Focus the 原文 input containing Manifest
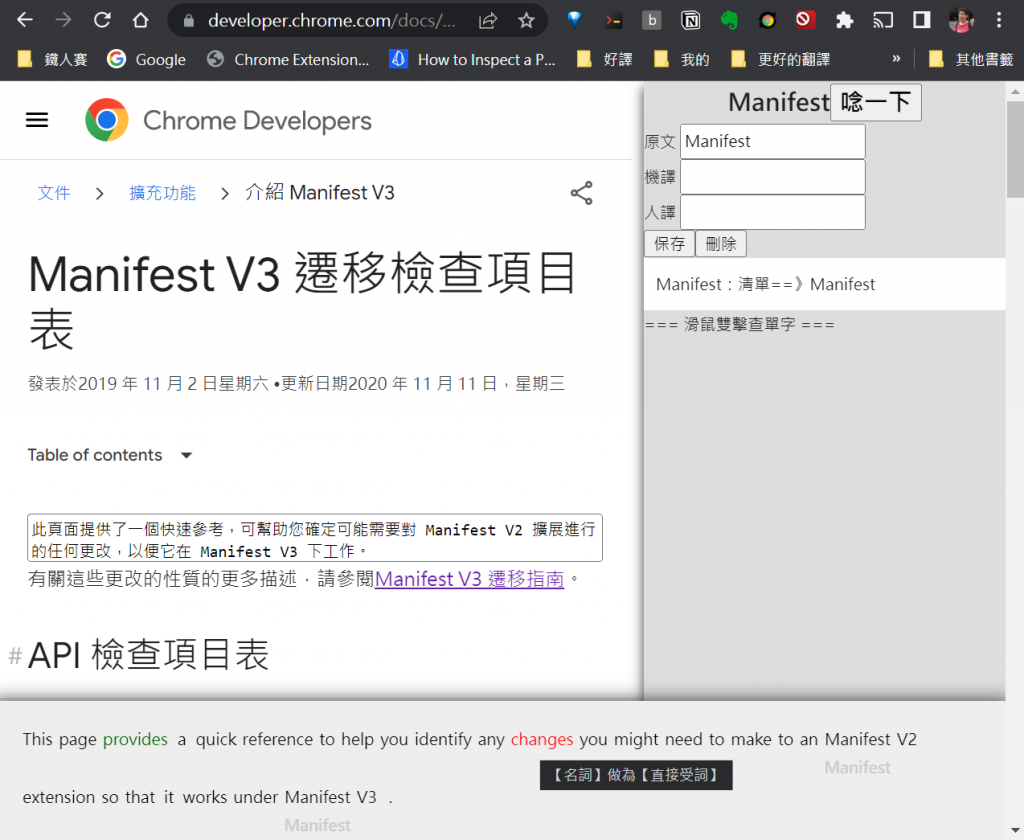Screen dimensions: 1024x840 point(773,141)
